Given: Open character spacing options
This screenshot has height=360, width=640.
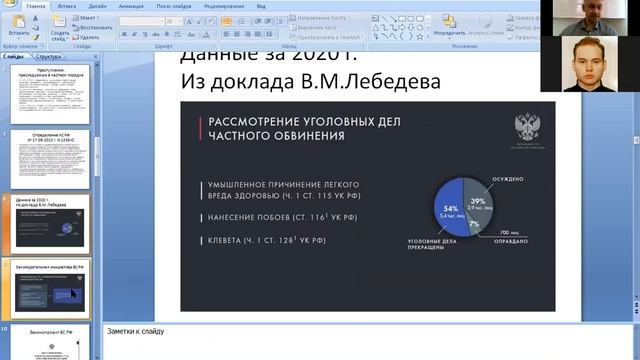Looking at the screenshot, I should pyautogui.click(x=178, y=35).
